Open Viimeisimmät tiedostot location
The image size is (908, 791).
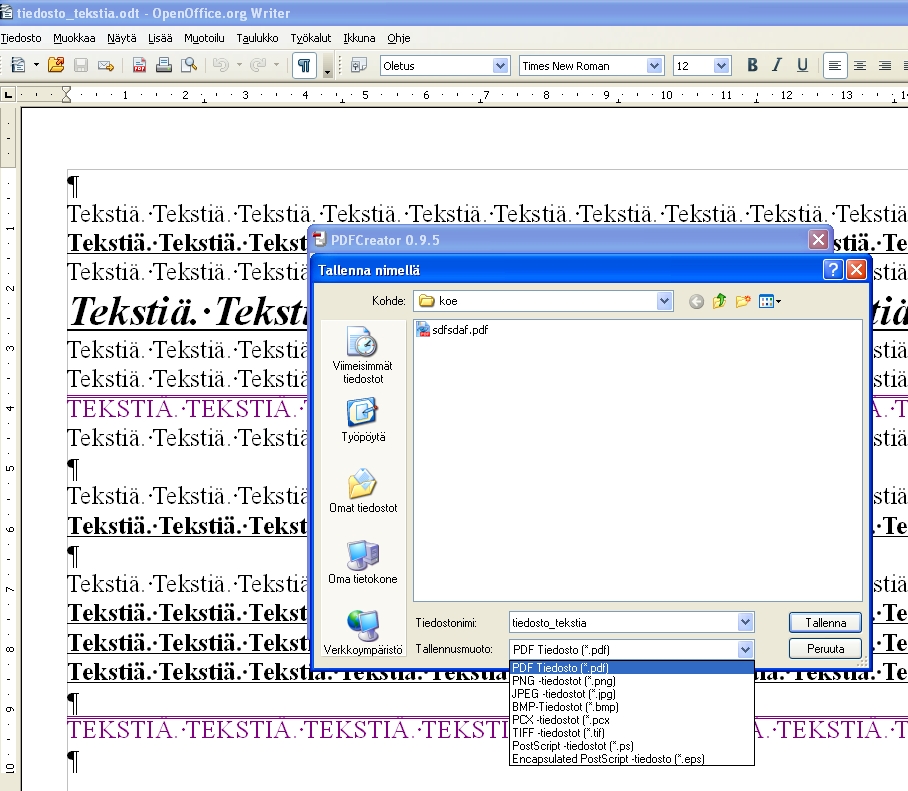click(362, 354)
